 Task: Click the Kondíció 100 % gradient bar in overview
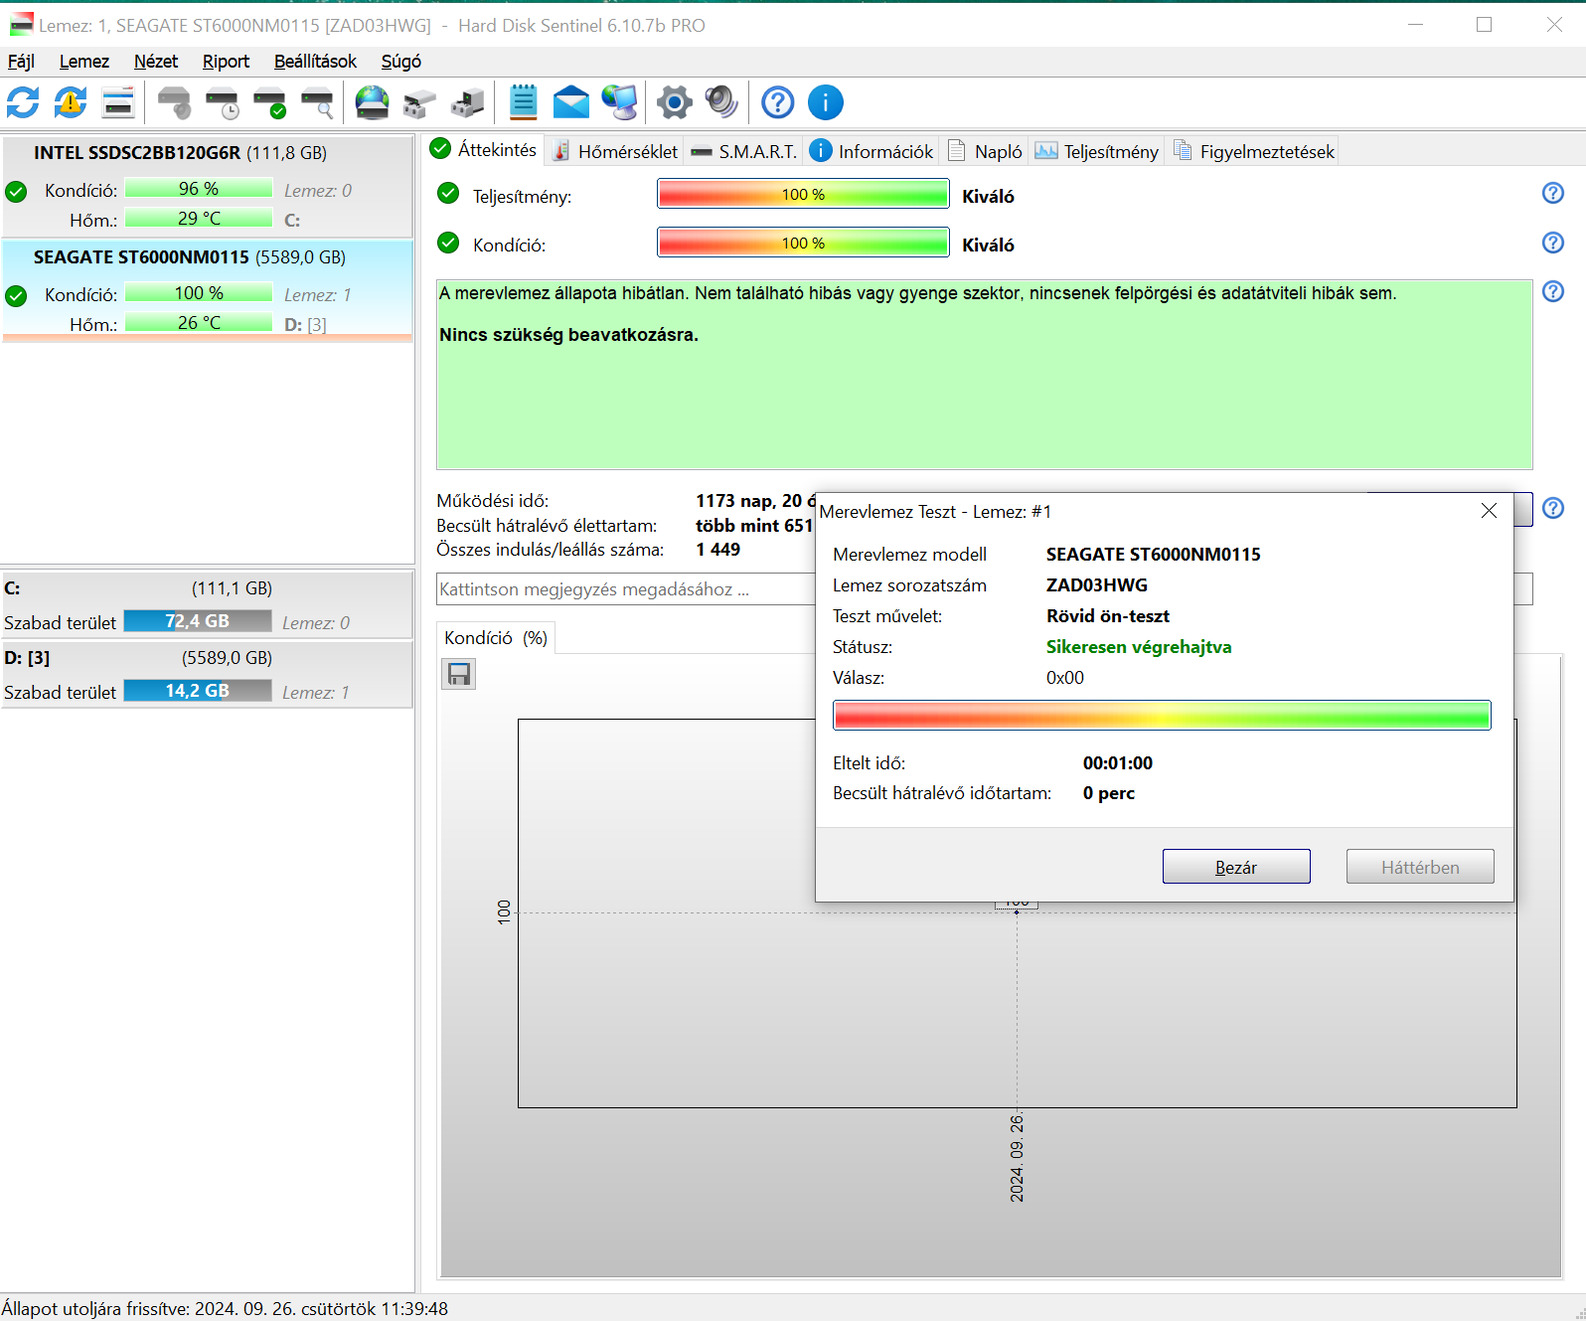(803, 243)
